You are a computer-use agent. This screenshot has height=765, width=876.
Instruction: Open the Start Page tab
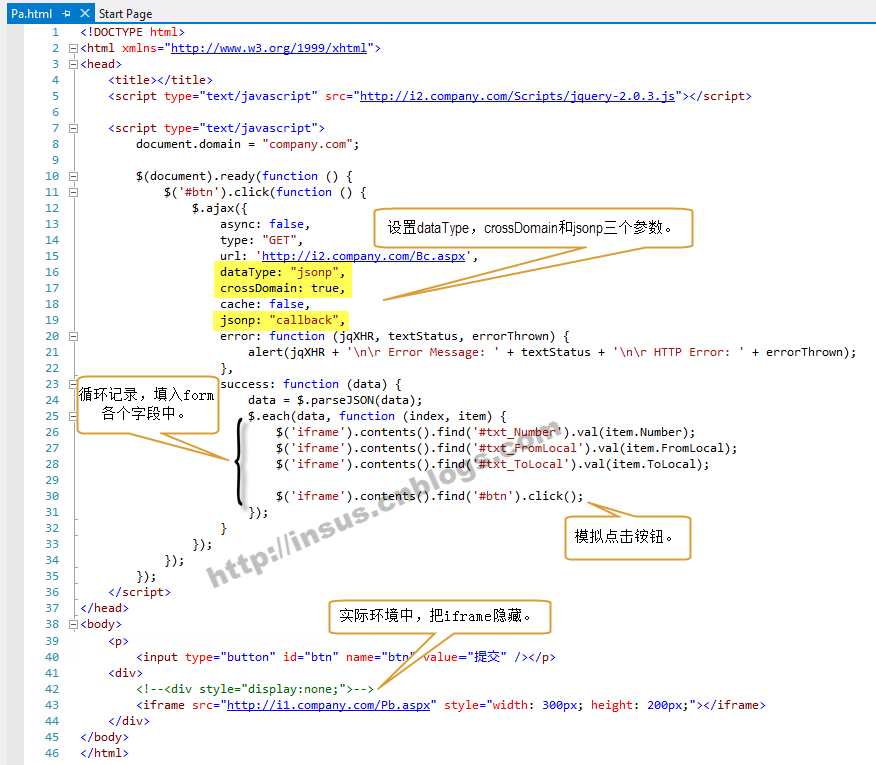pos(125,13)
